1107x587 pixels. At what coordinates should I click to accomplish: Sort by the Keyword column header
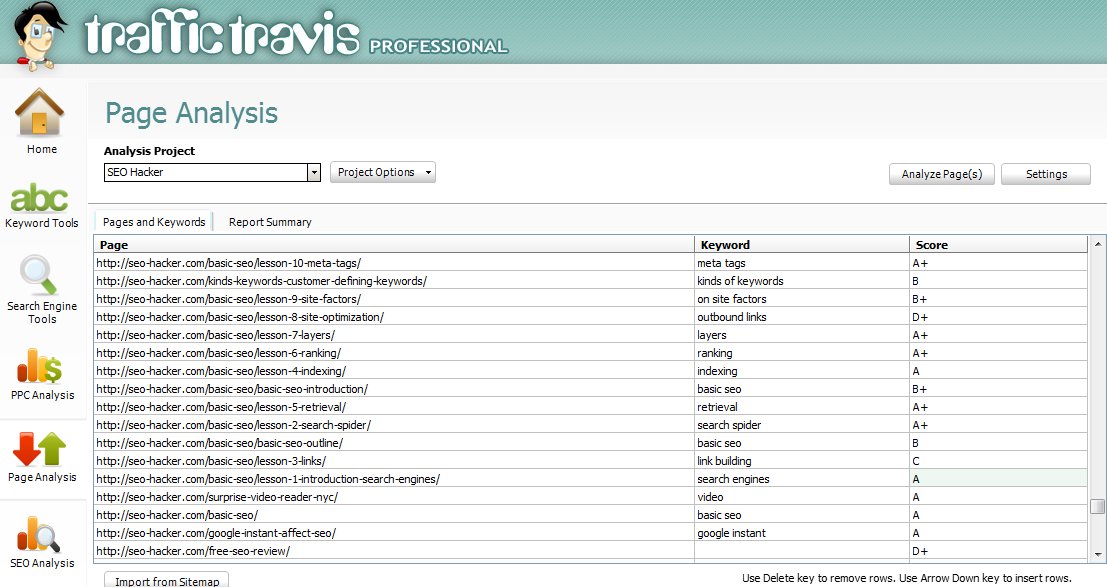click(x=802, y=245)
